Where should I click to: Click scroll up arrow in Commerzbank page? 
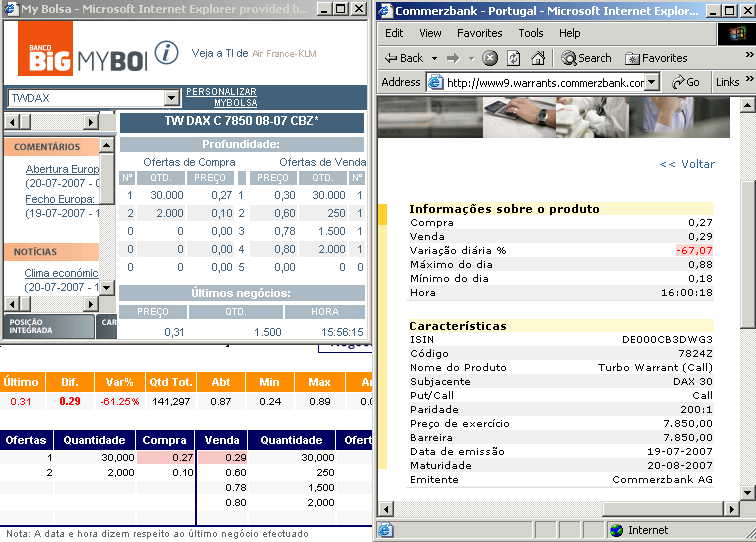click(x=747, y=105)
